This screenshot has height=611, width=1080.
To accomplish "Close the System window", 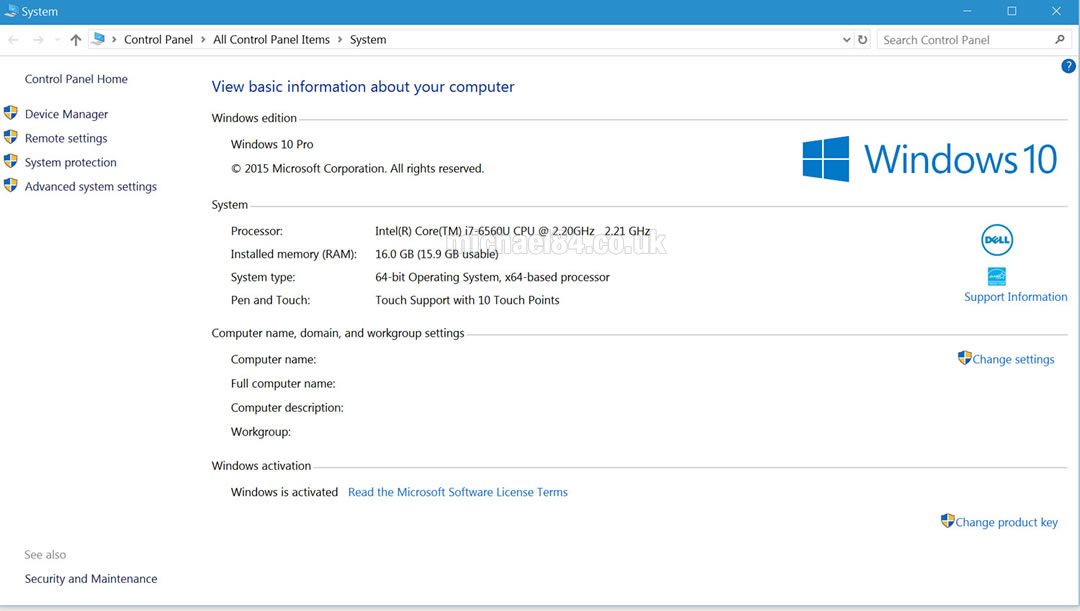I will point(1056,11).
